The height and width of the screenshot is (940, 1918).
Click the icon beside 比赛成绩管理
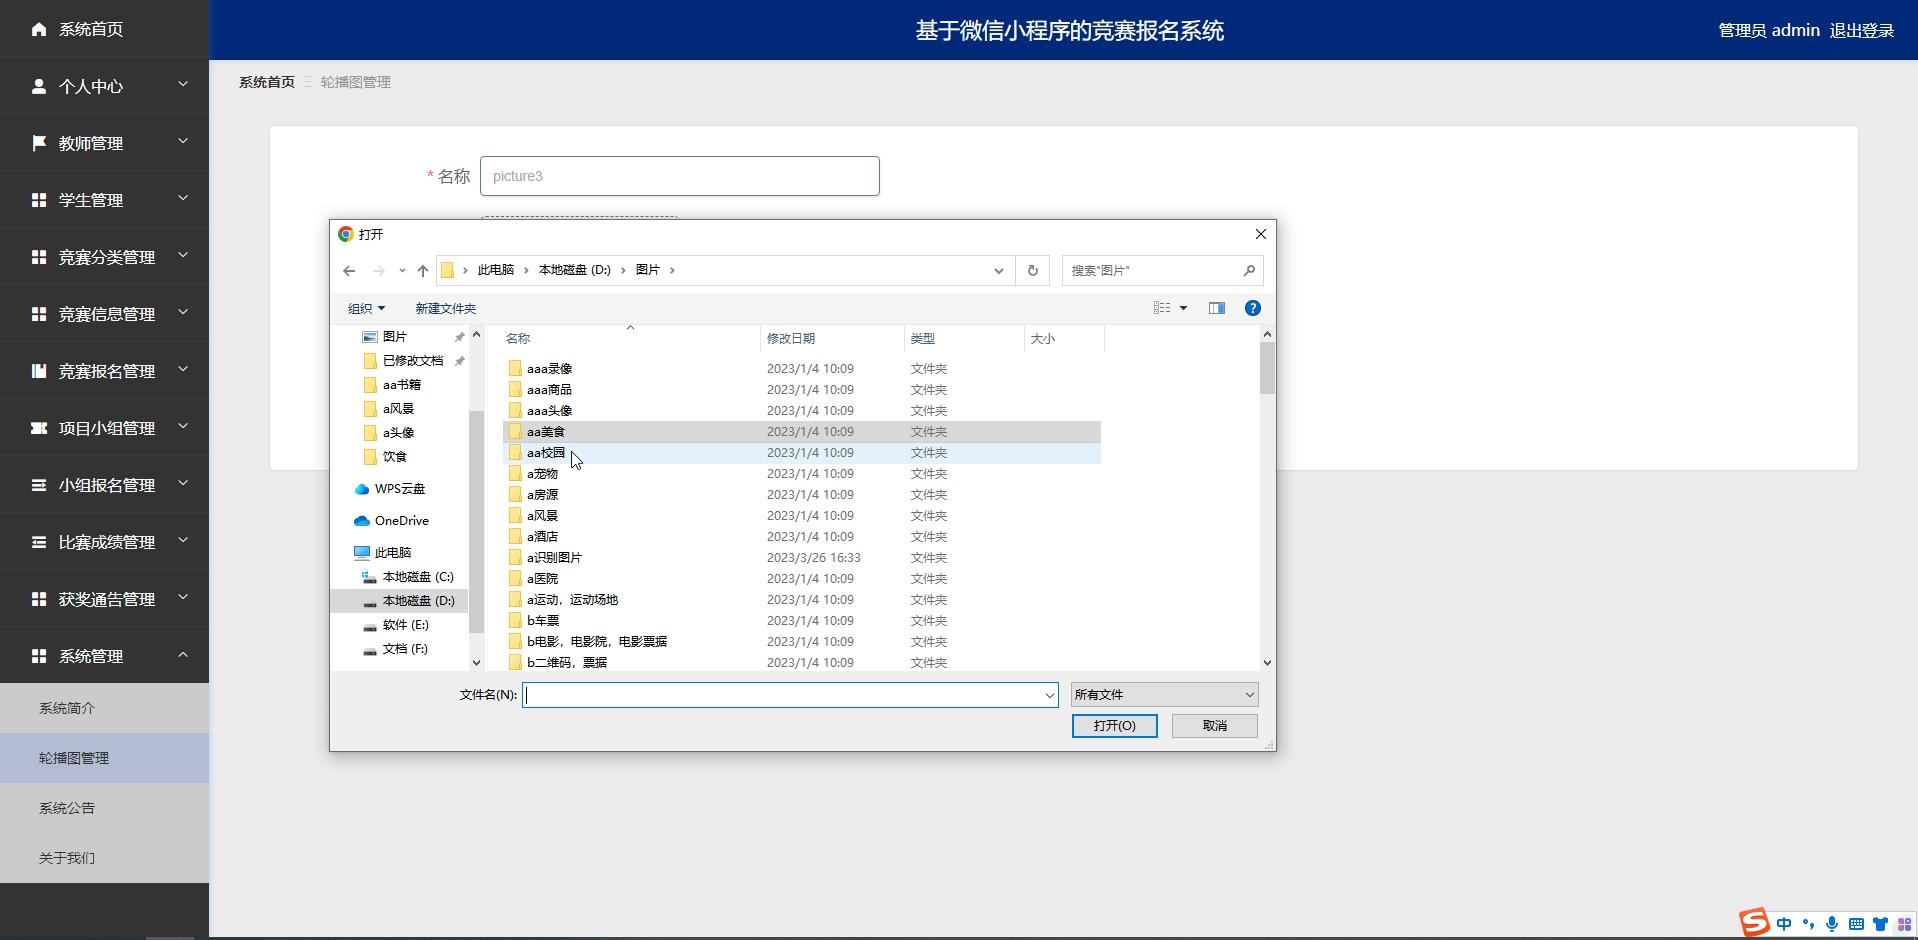(x=39, y=542)
